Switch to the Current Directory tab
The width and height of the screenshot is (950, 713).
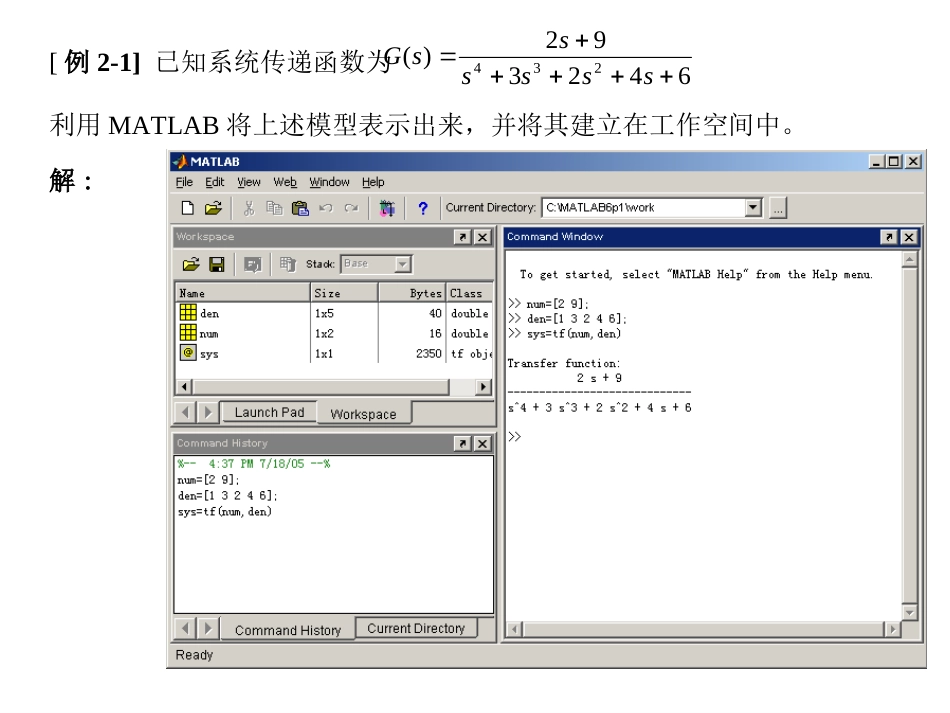(x=416, y=628)
